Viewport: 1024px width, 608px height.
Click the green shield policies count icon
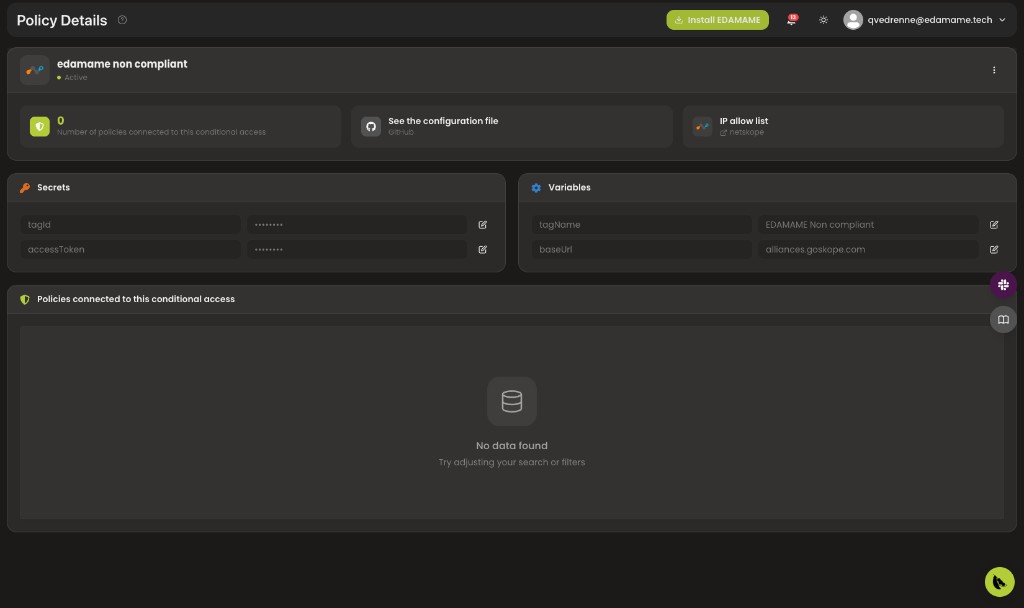click(x=40, y=127)
